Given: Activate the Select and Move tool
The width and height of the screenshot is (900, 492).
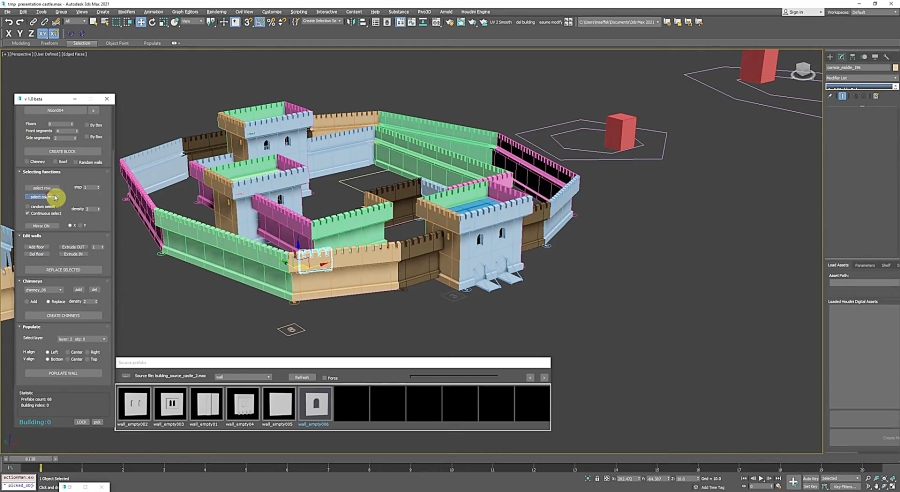Looking at the screenshot, I should click(x=141, y=22).
